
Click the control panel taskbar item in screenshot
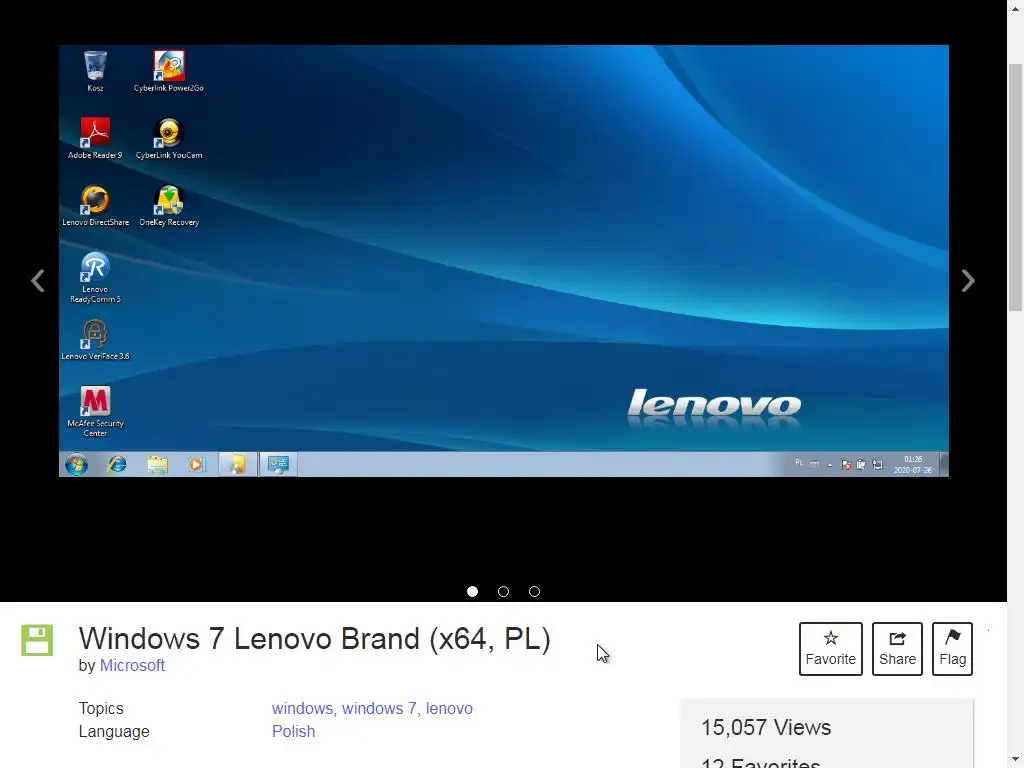(x=278, y=464)
